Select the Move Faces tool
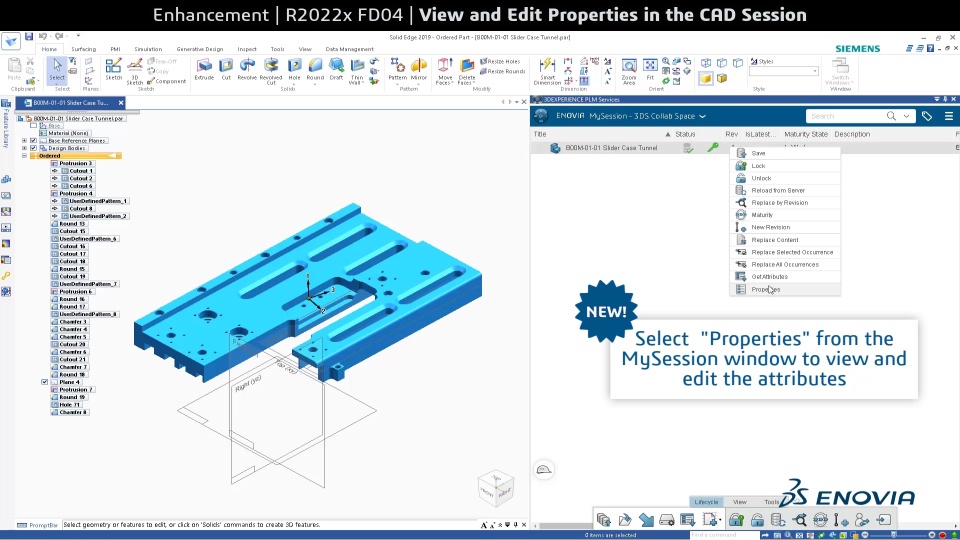The width and height of the screenshot is (960, 540). [x=445, y=71]
